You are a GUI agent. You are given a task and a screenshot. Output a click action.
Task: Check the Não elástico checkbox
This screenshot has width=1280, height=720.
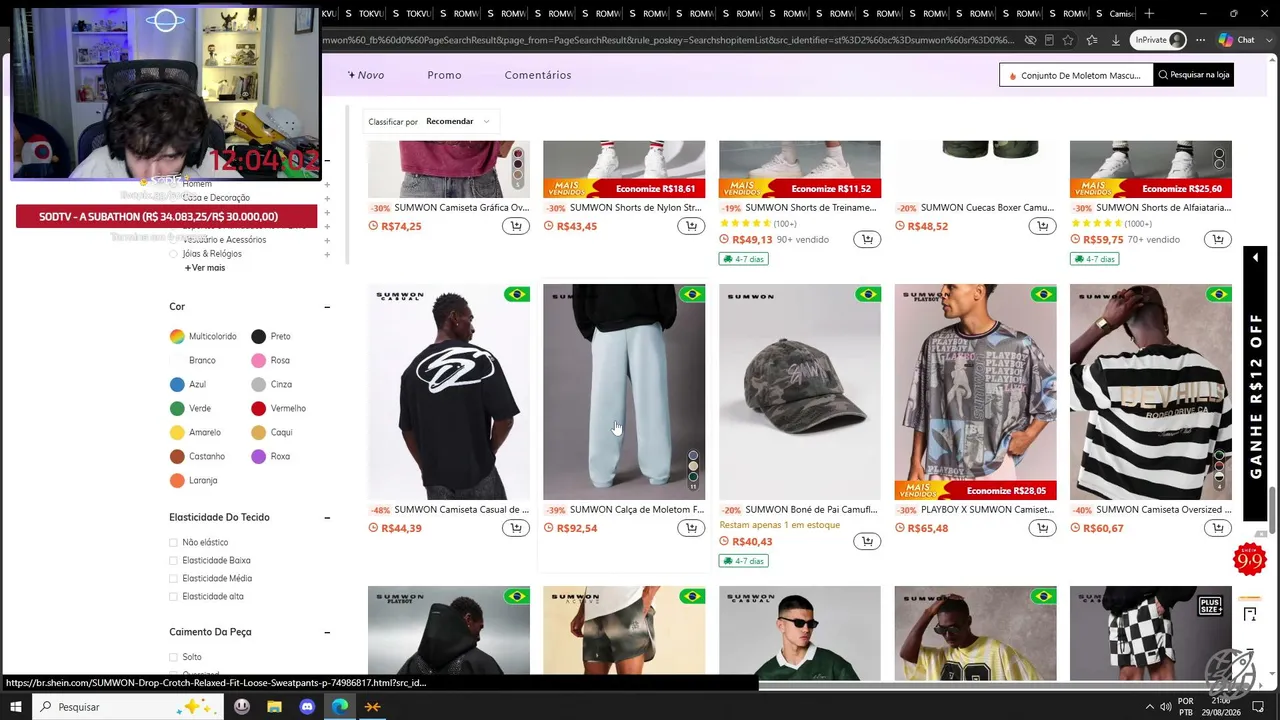tap(173, 543)
